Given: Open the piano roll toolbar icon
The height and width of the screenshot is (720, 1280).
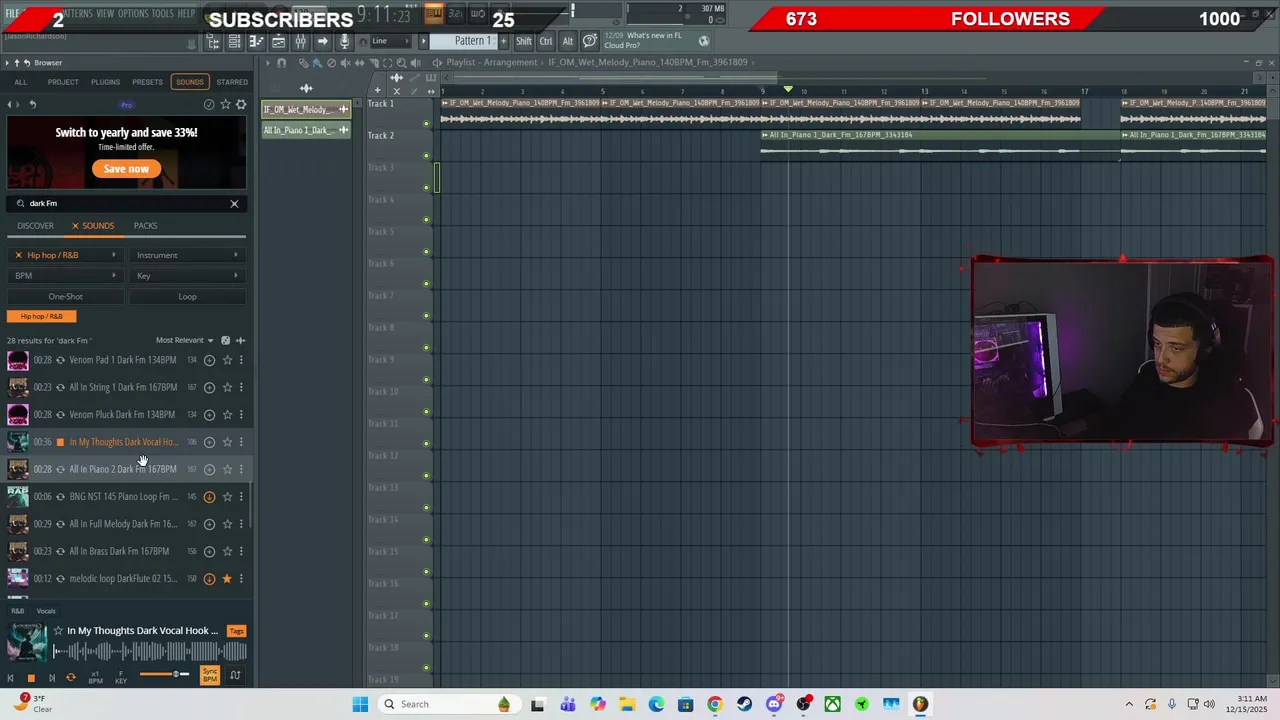Looking at the screenshot, I should pos(256,41).
